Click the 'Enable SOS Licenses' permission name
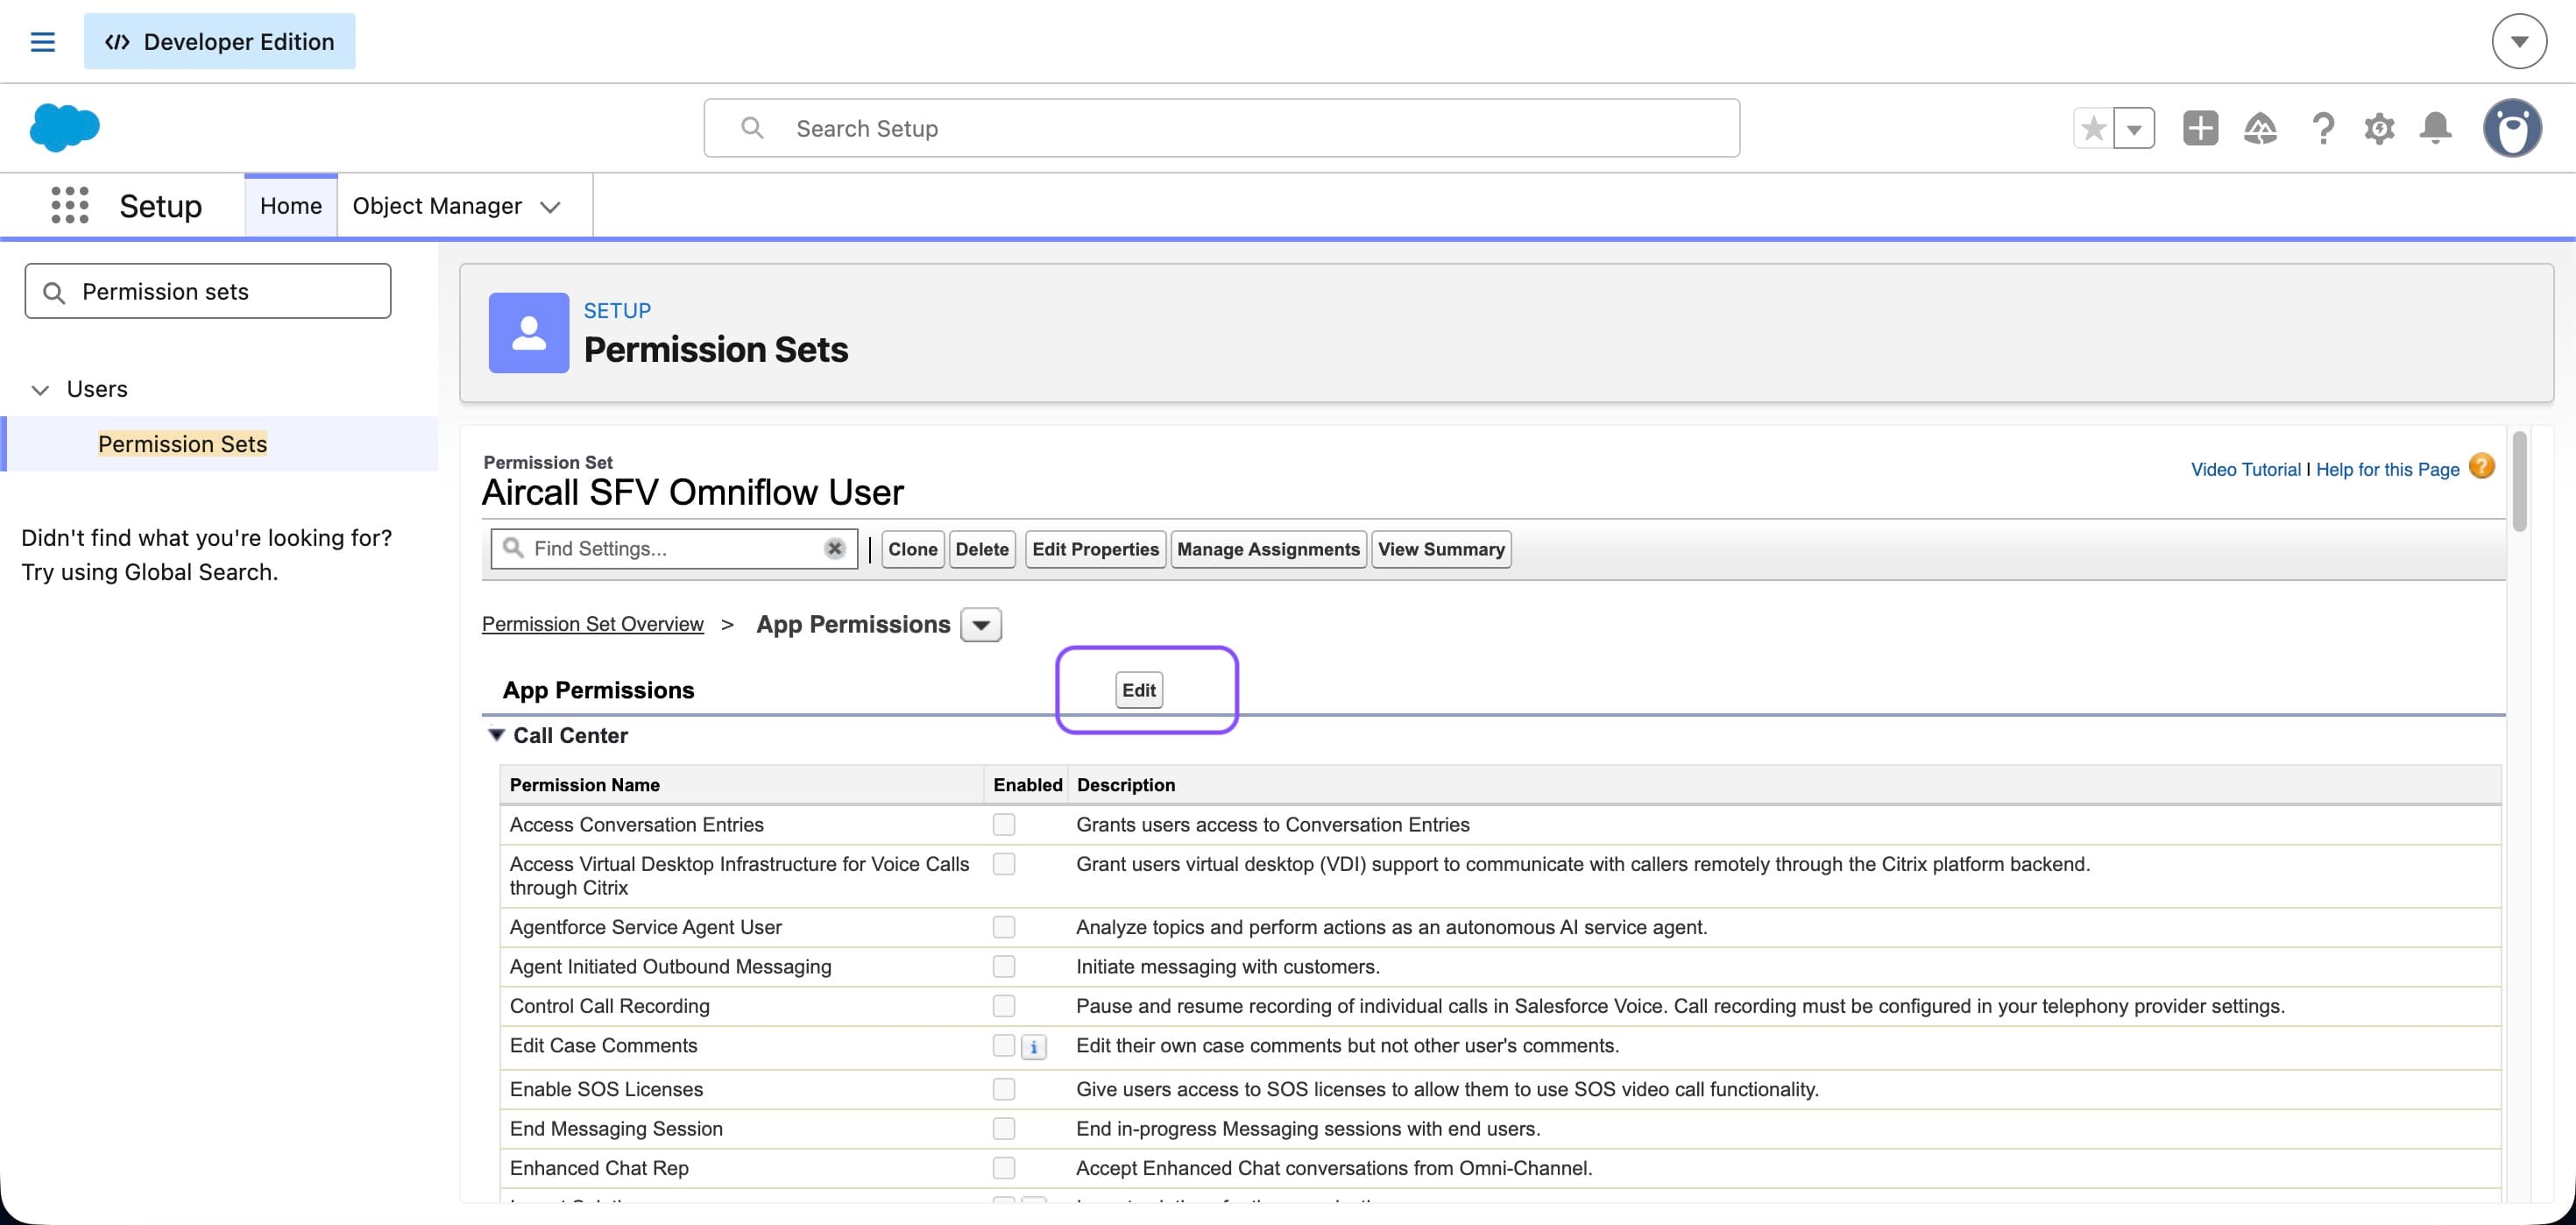This screenshot has height=1225, width=2576. click(606, 1089)
